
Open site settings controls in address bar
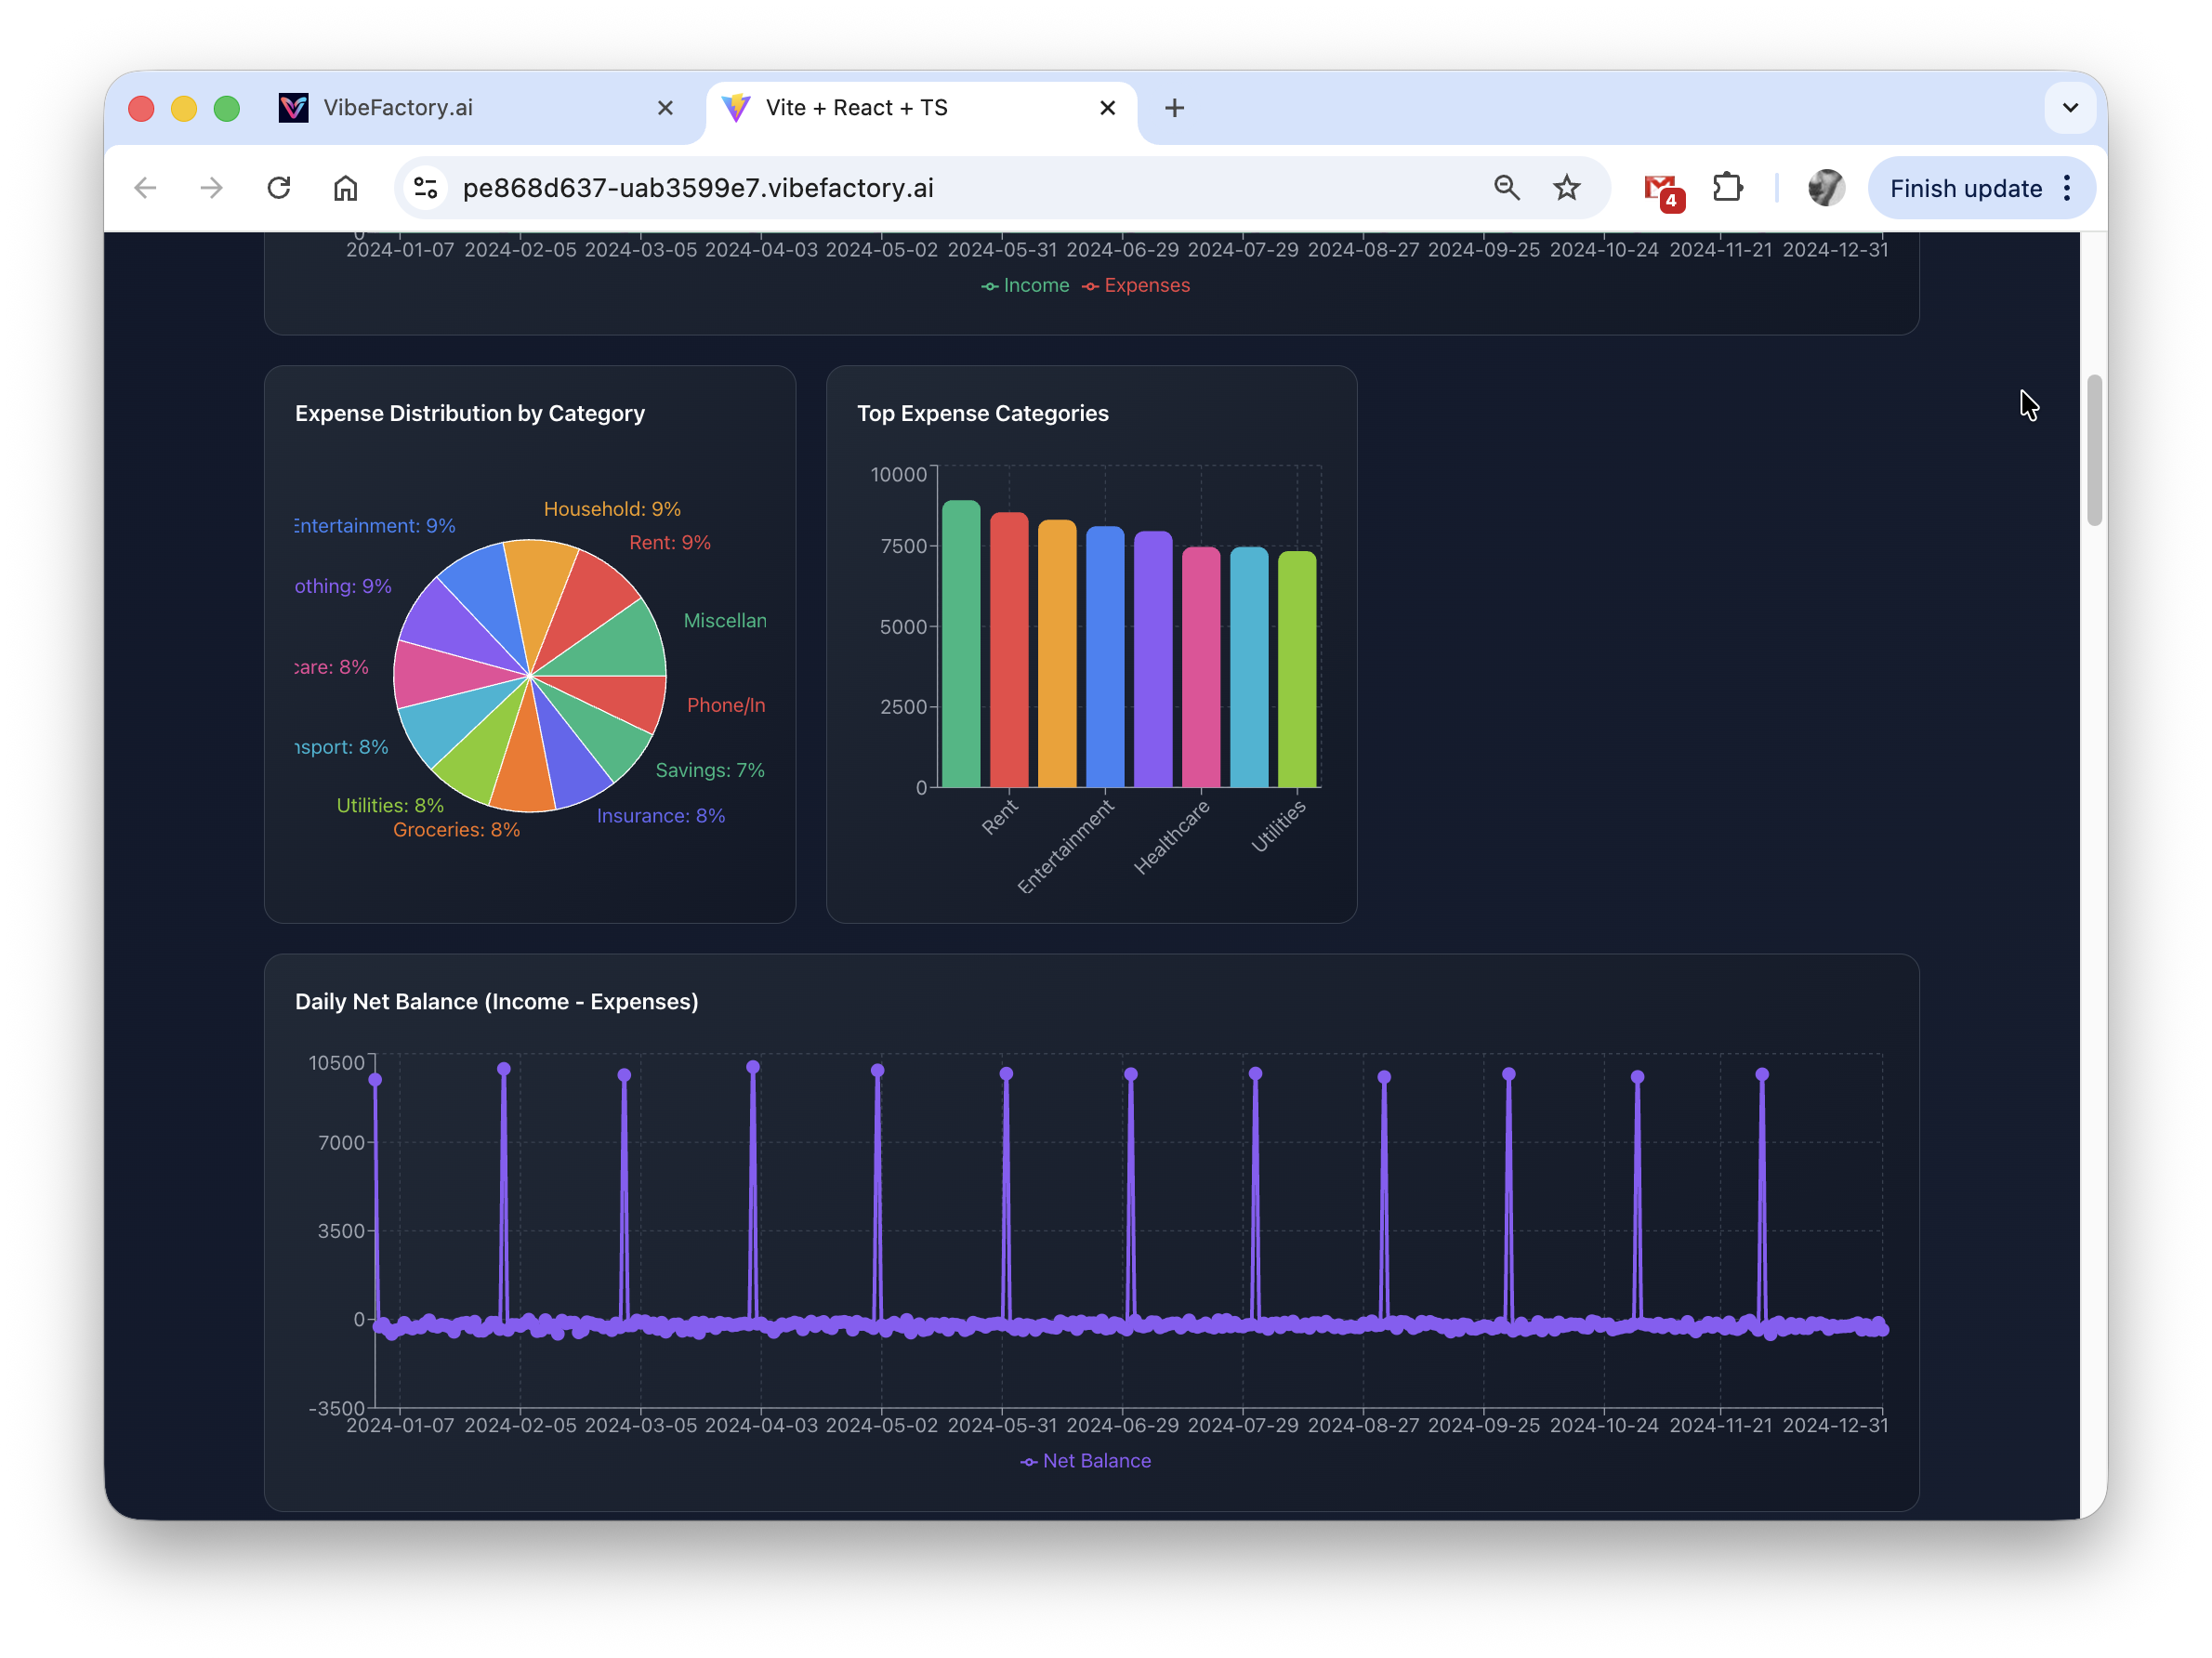[x=426, y=188]
